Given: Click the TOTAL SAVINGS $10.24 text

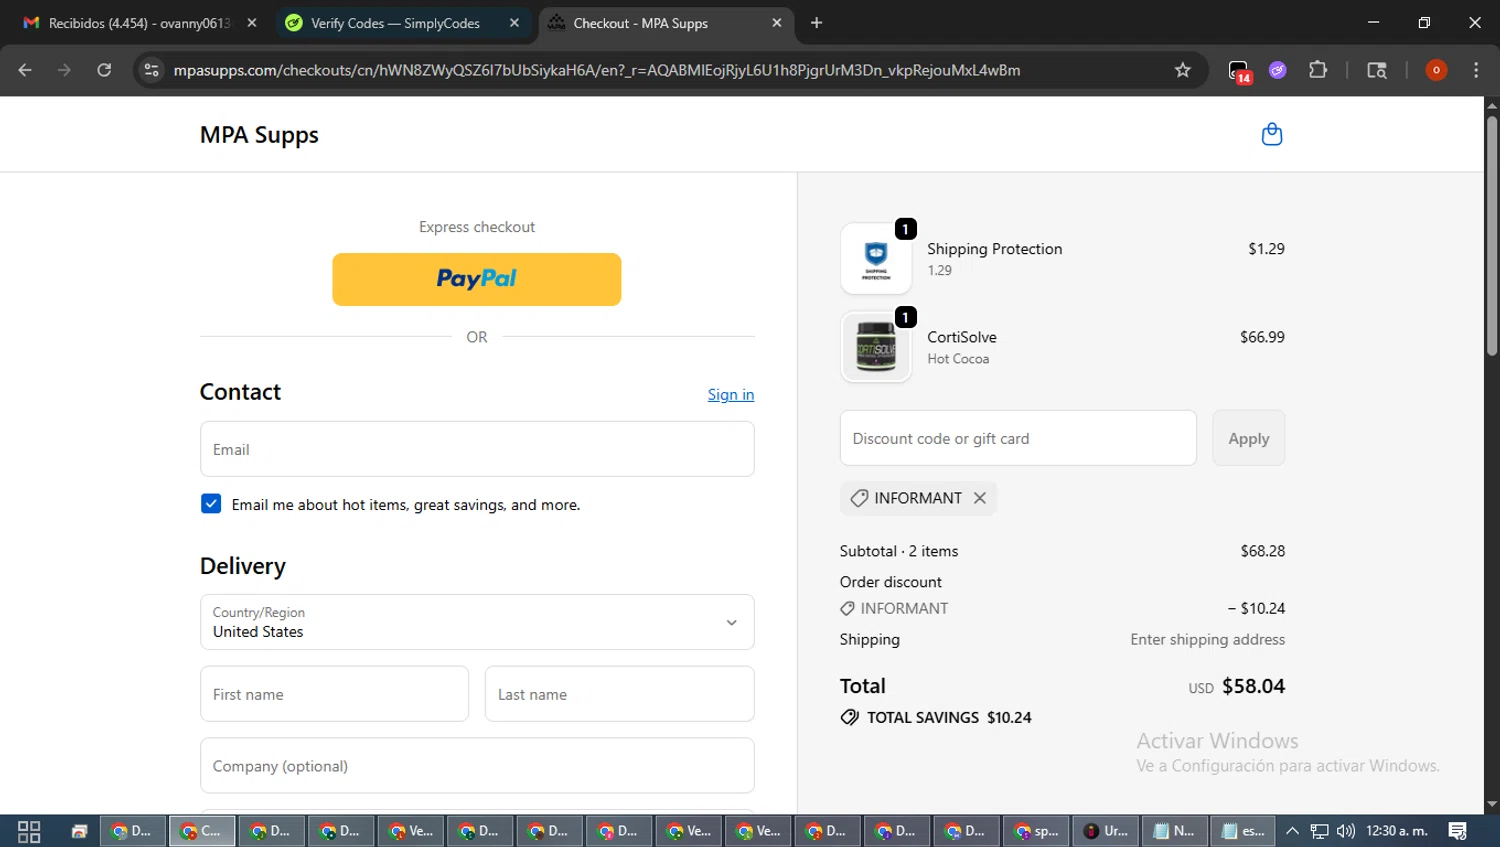Looking at the screenshot, I should point(949,717).
